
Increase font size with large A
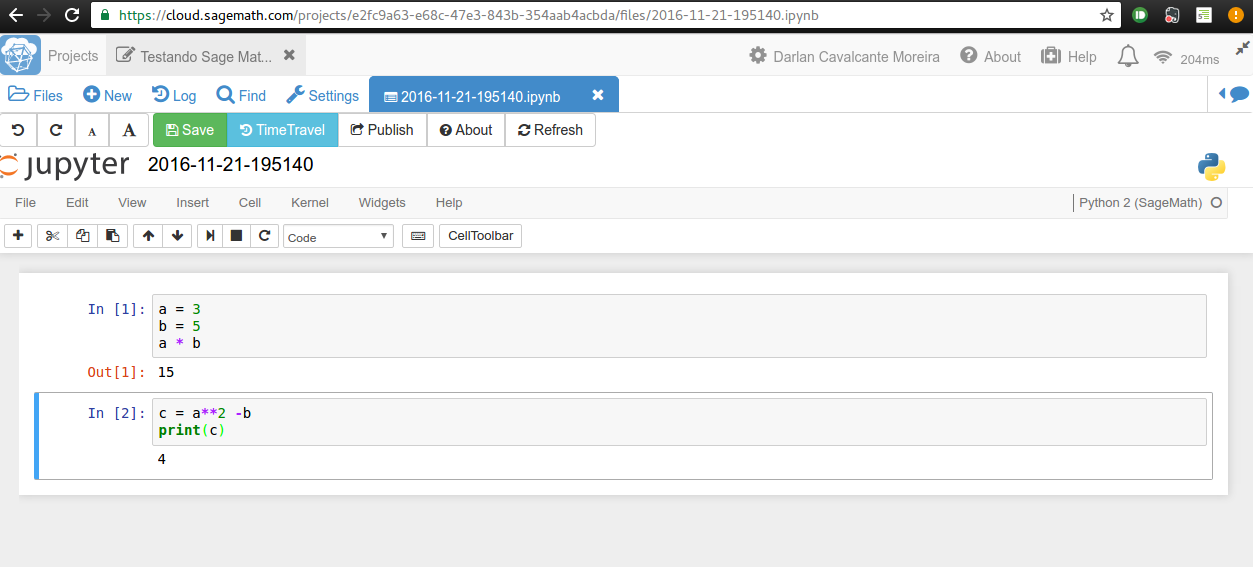coord(129,130)
